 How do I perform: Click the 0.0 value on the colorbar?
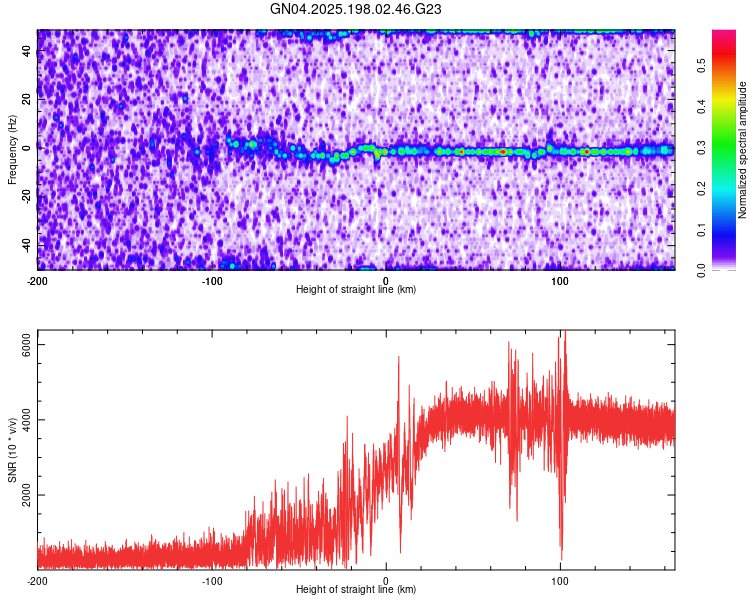pyautogui.click(x=702, y=271)
